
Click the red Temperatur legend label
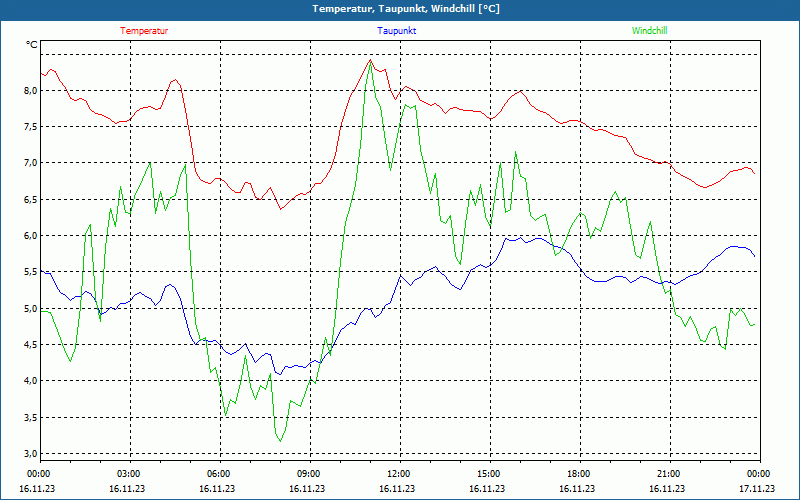[x=144, y=31]
